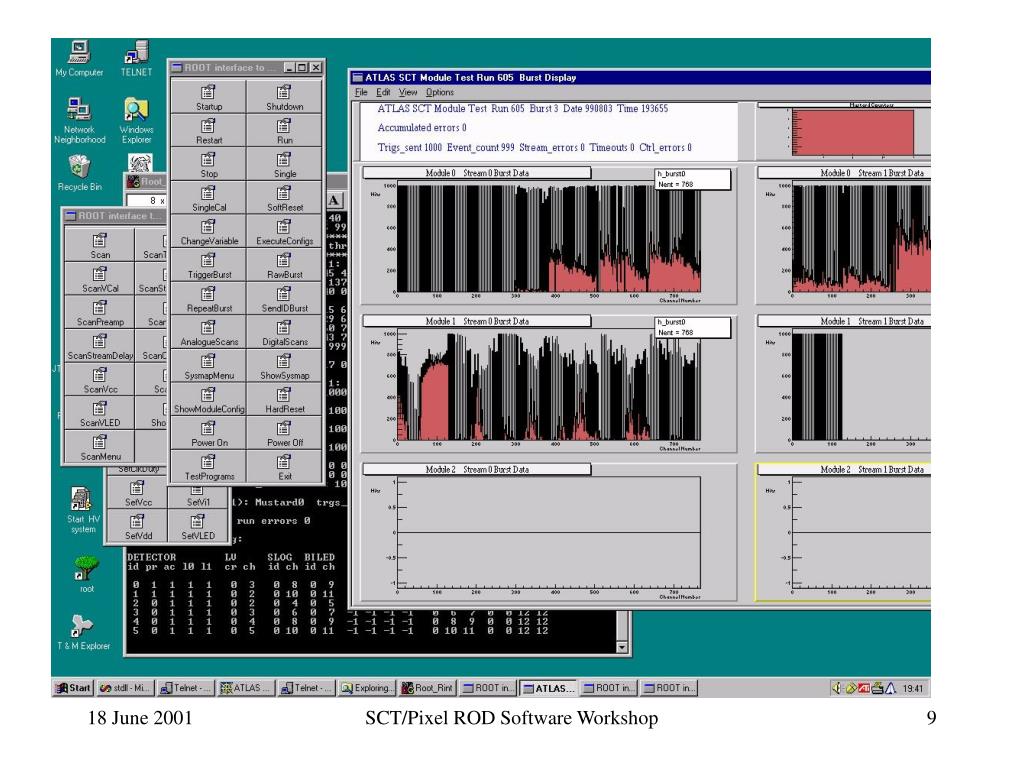Click the Run command button

(x=284, y=131)
